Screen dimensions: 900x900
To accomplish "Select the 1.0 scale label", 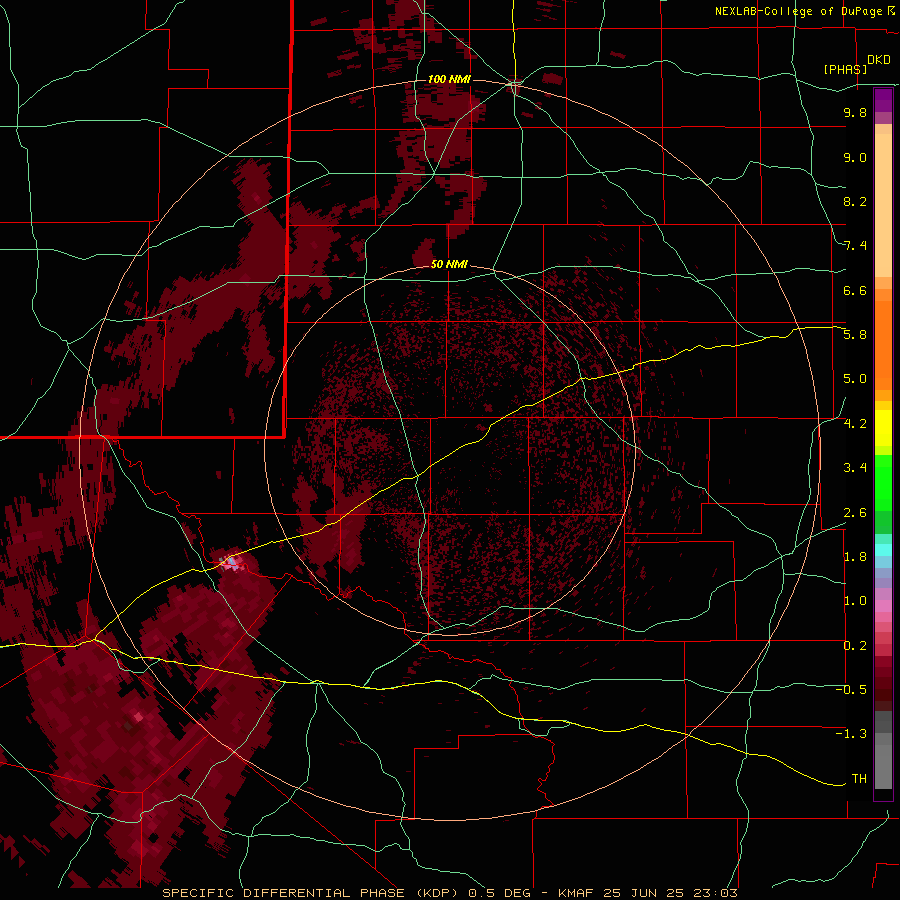I will tap(855, 601).
